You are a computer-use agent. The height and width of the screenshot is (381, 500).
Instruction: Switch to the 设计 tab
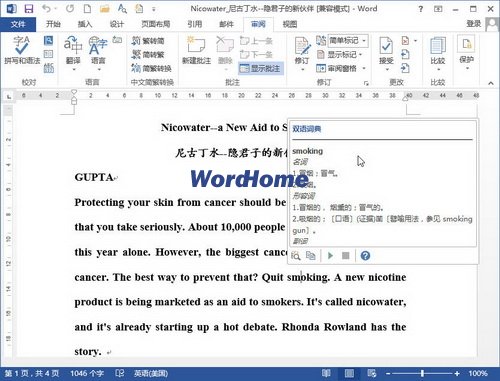(117, 24)
